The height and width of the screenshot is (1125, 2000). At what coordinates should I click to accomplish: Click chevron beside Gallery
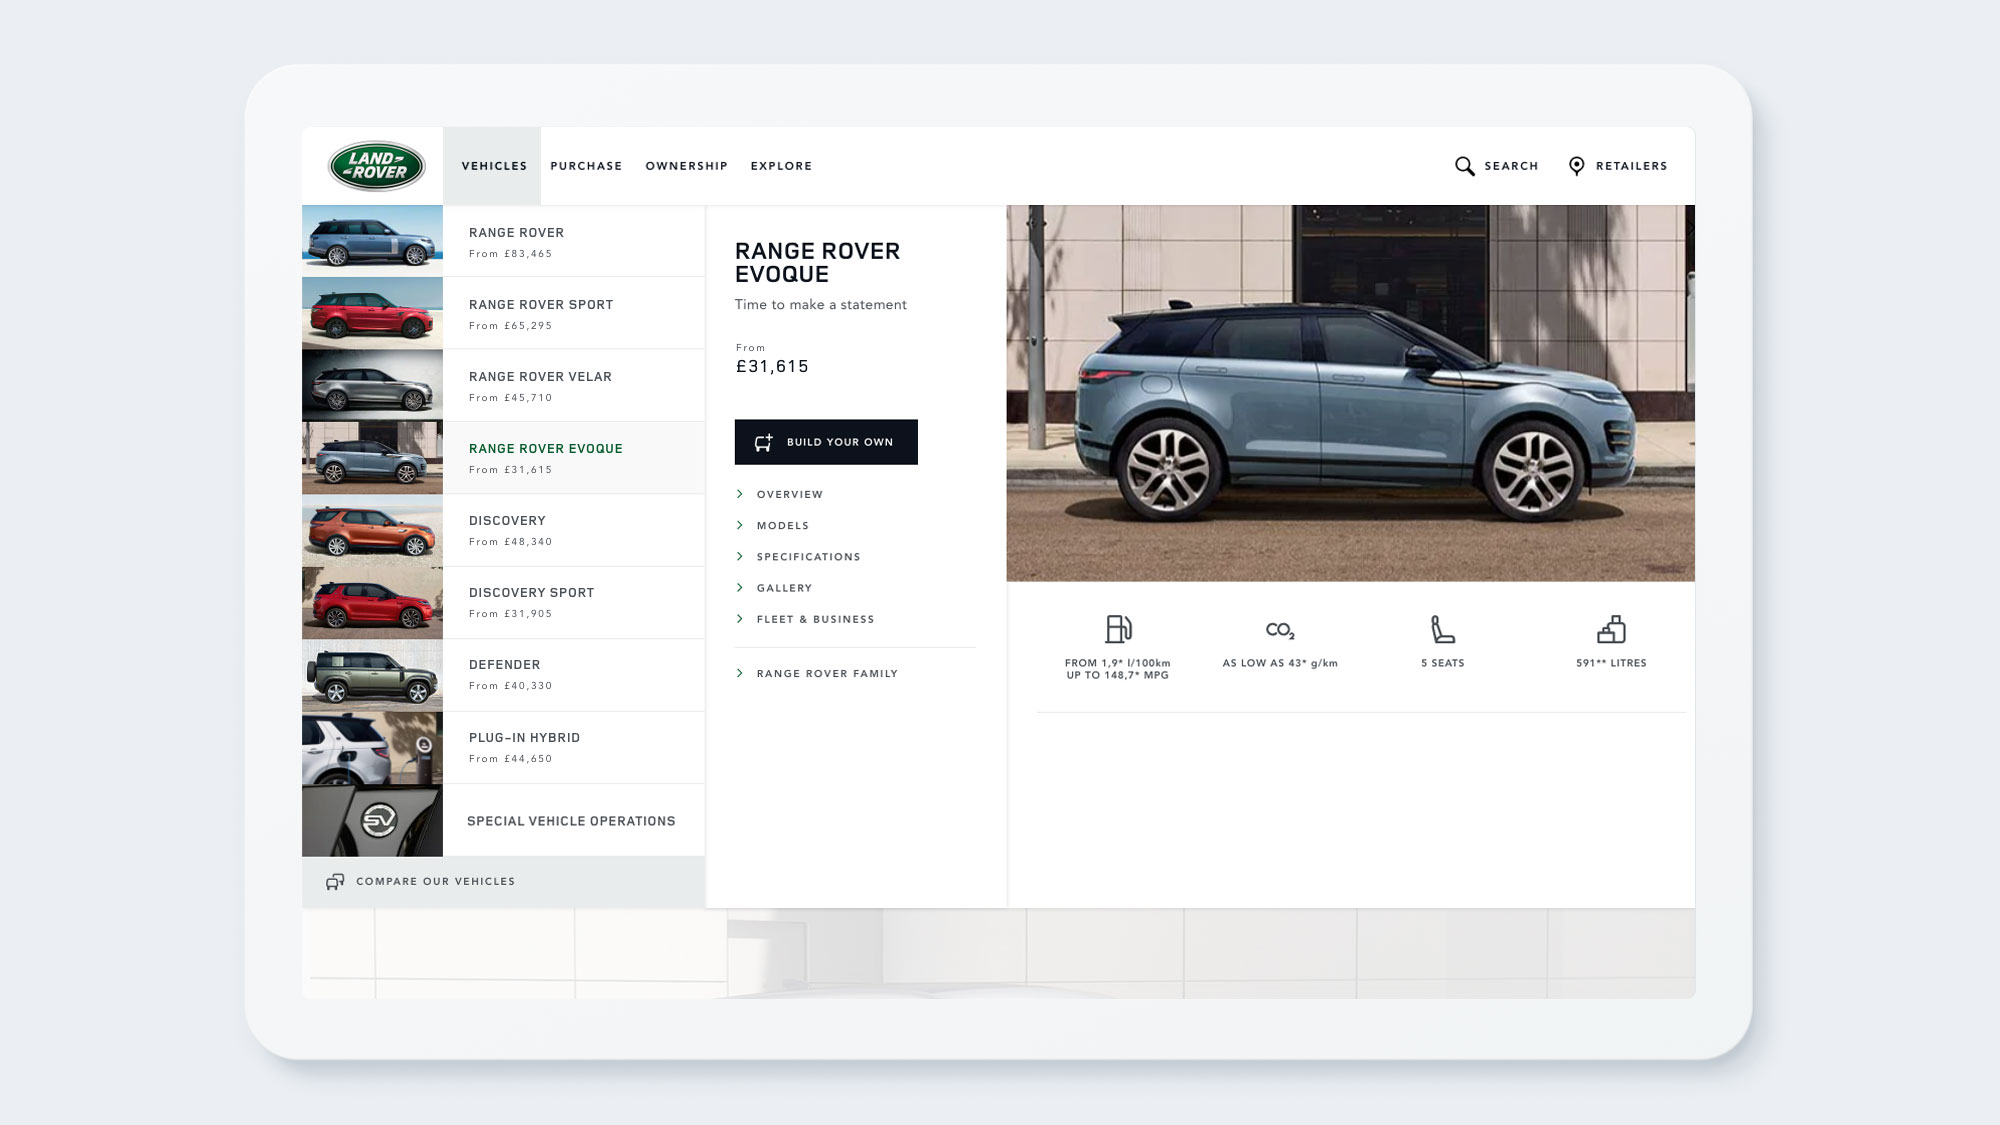point(740,588)
